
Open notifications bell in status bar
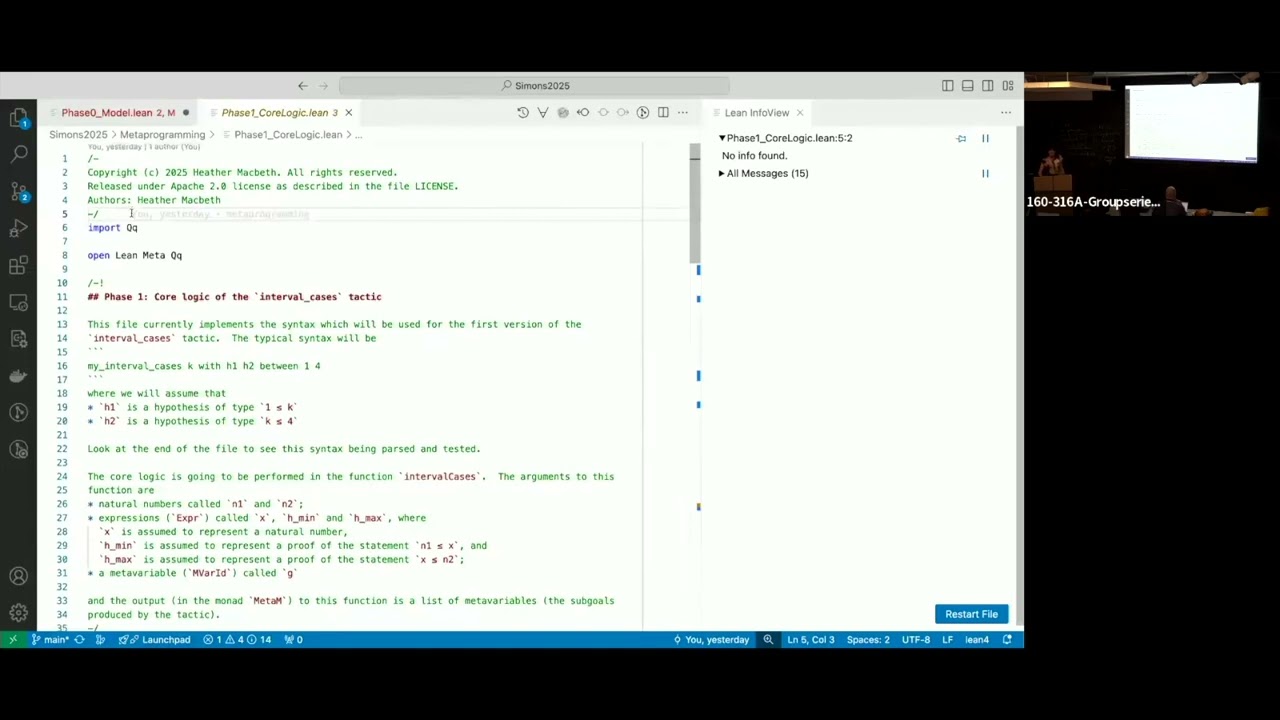[1007, 640]
